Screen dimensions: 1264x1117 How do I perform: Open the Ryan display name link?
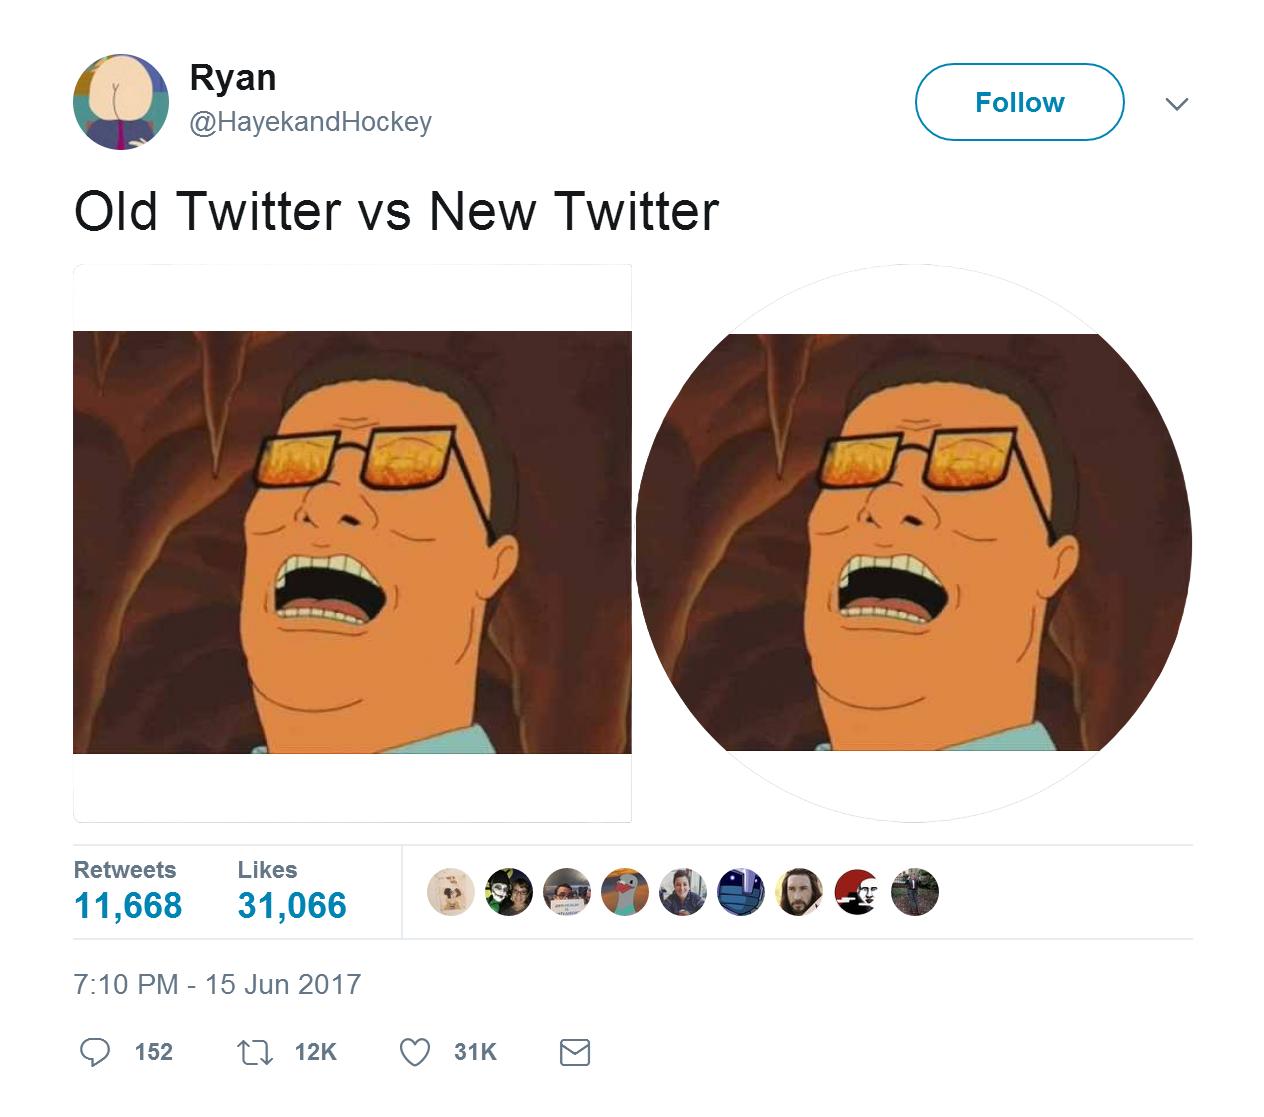[232, 78]
